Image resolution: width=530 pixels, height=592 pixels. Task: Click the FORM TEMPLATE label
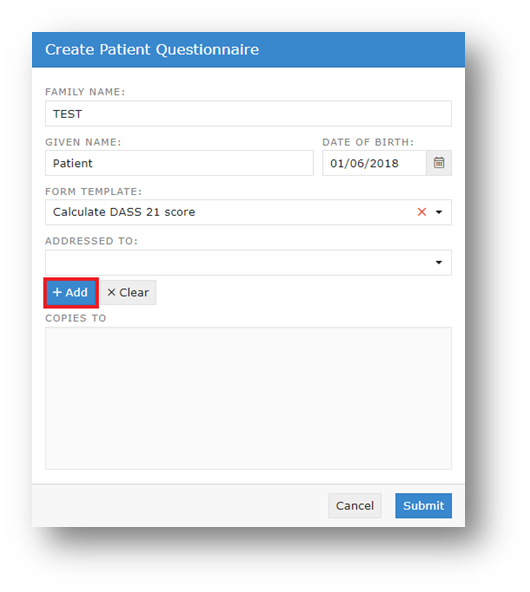(x=93, y=191)
